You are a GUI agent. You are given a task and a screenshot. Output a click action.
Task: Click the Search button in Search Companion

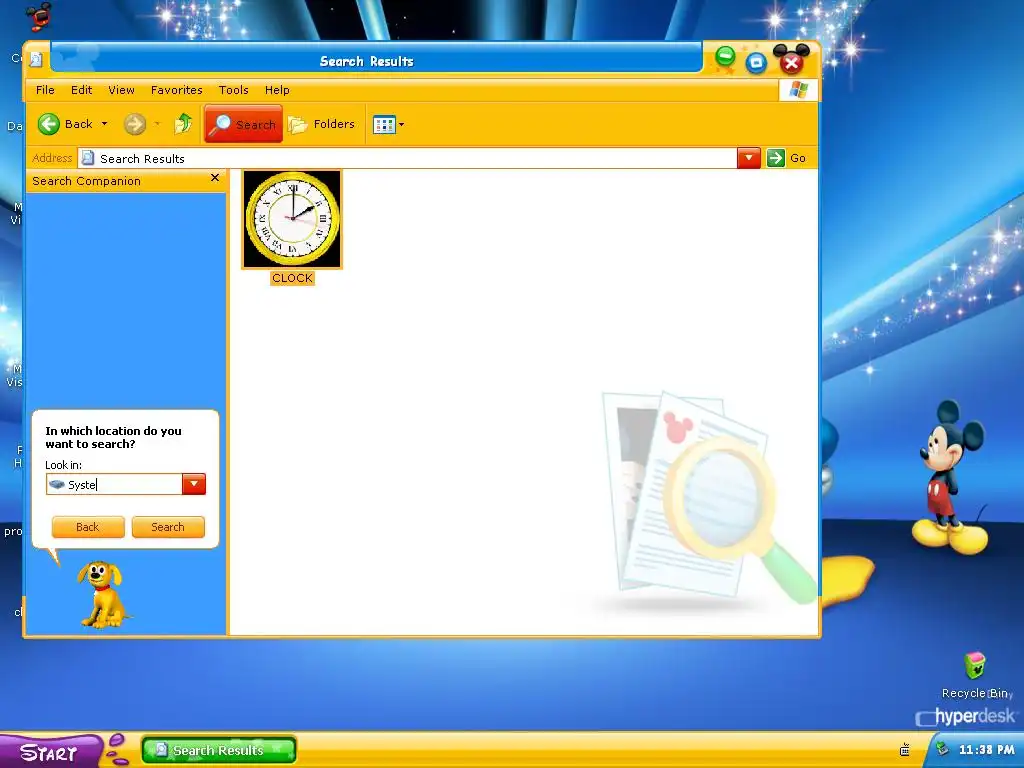coord(168,527)
